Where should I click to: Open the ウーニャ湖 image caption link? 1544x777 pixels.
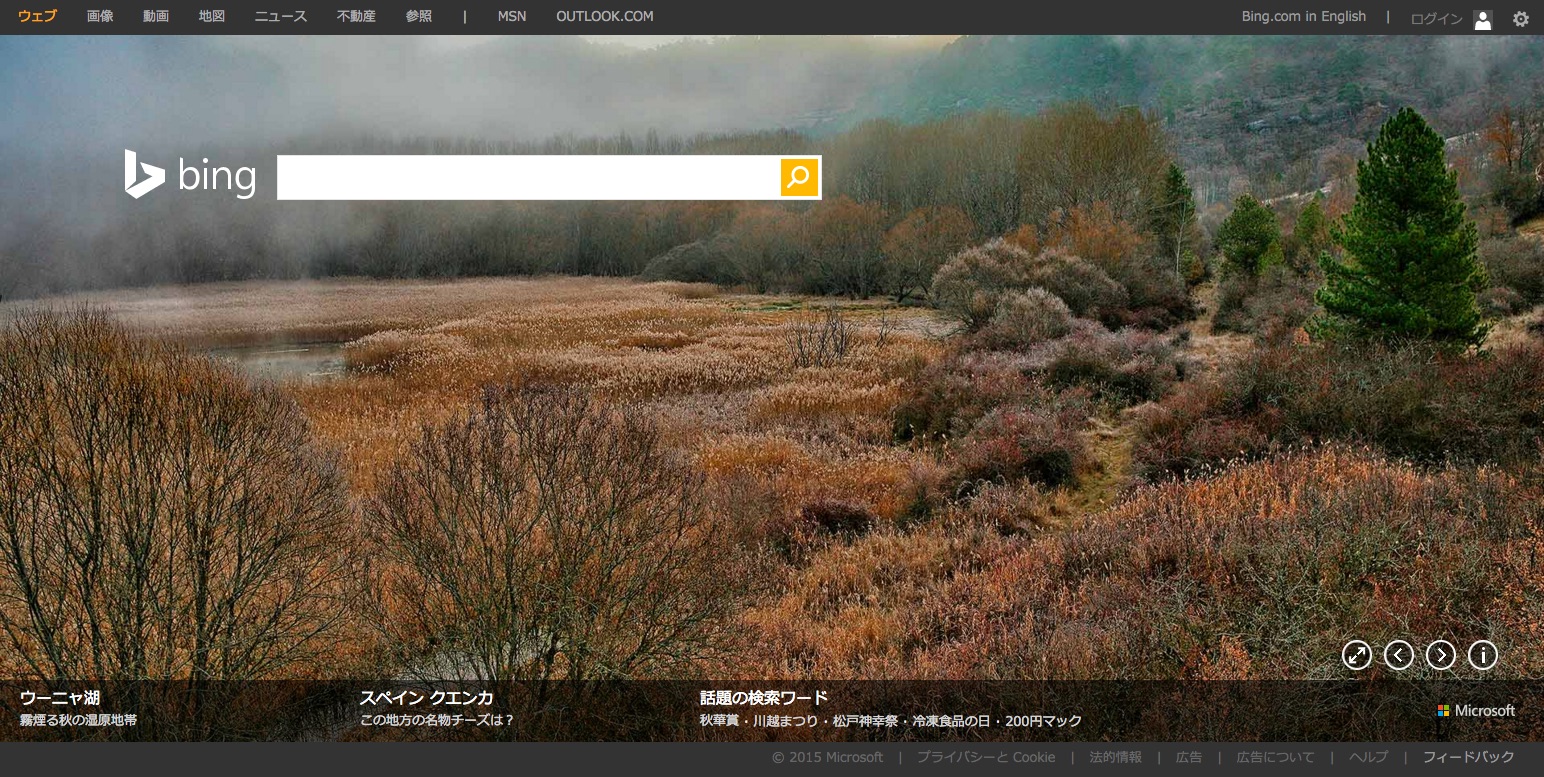(60, 698)
